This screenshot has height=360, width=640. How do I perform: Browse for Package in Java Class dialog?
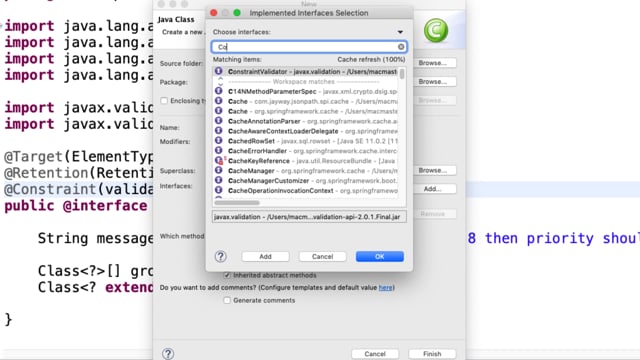[433, 82]
